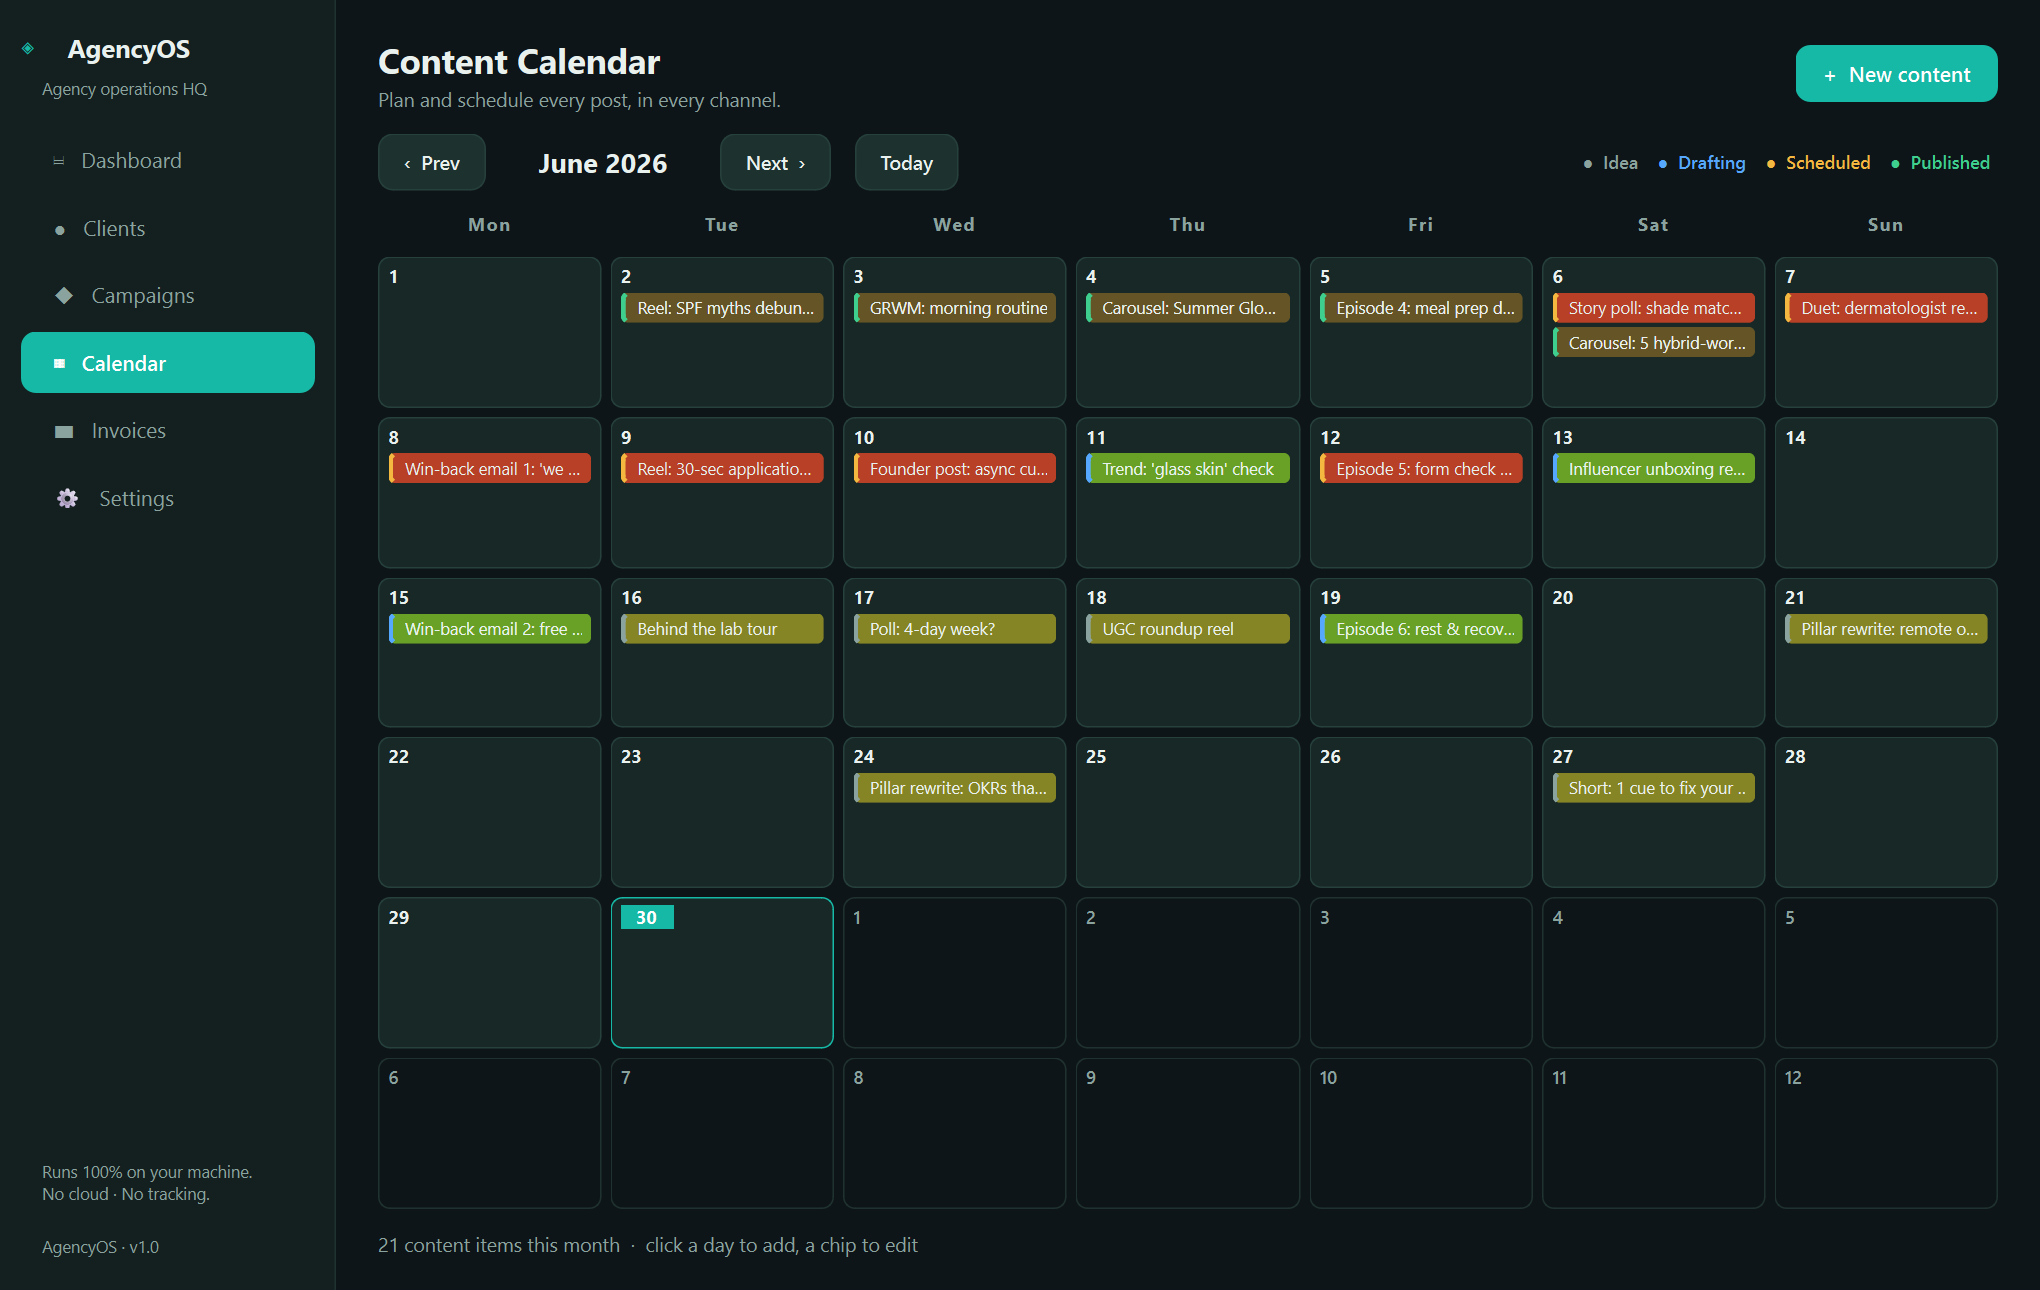2040x1290 pixels.
Task: Edit 'UGC roundup reel' chip
Action: tap(1188, 629)
